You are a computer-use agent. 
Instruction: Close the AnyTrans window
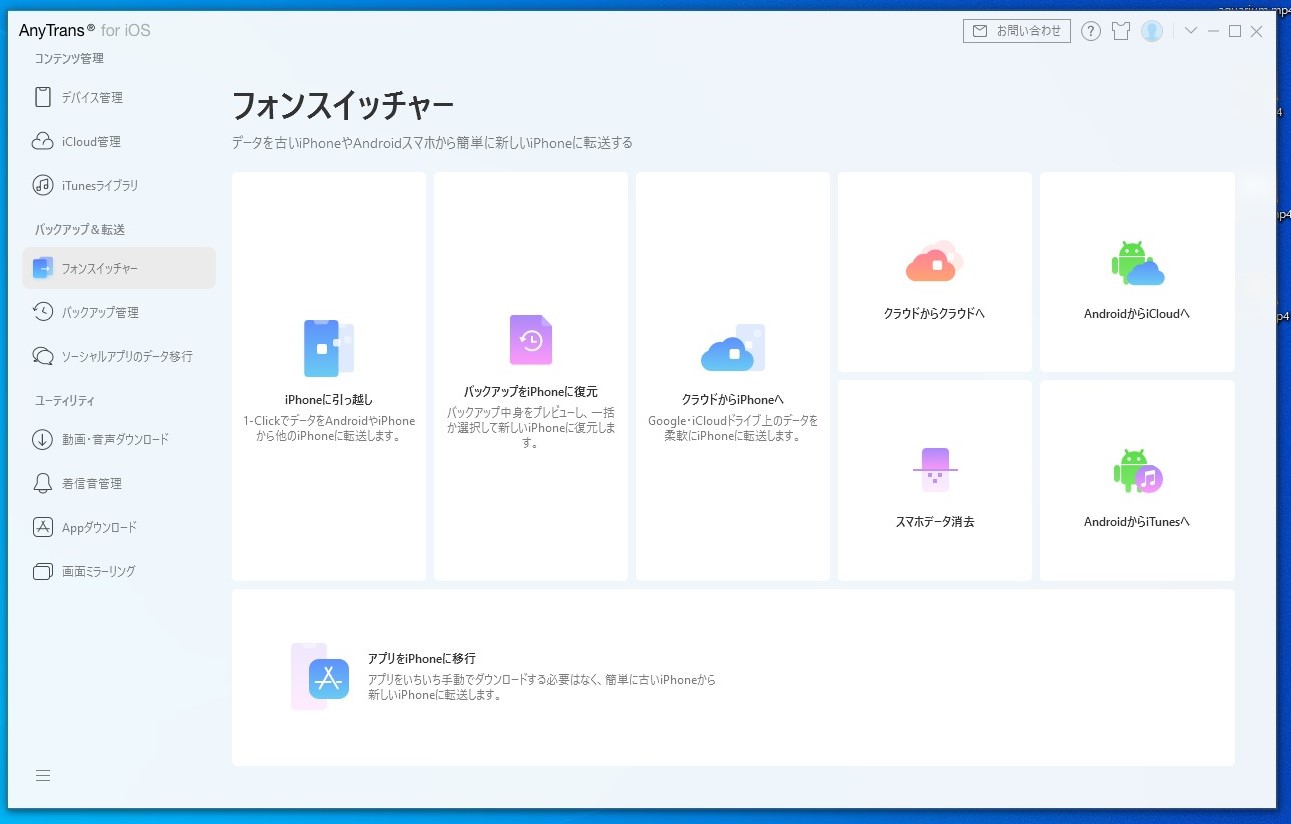1257,31
